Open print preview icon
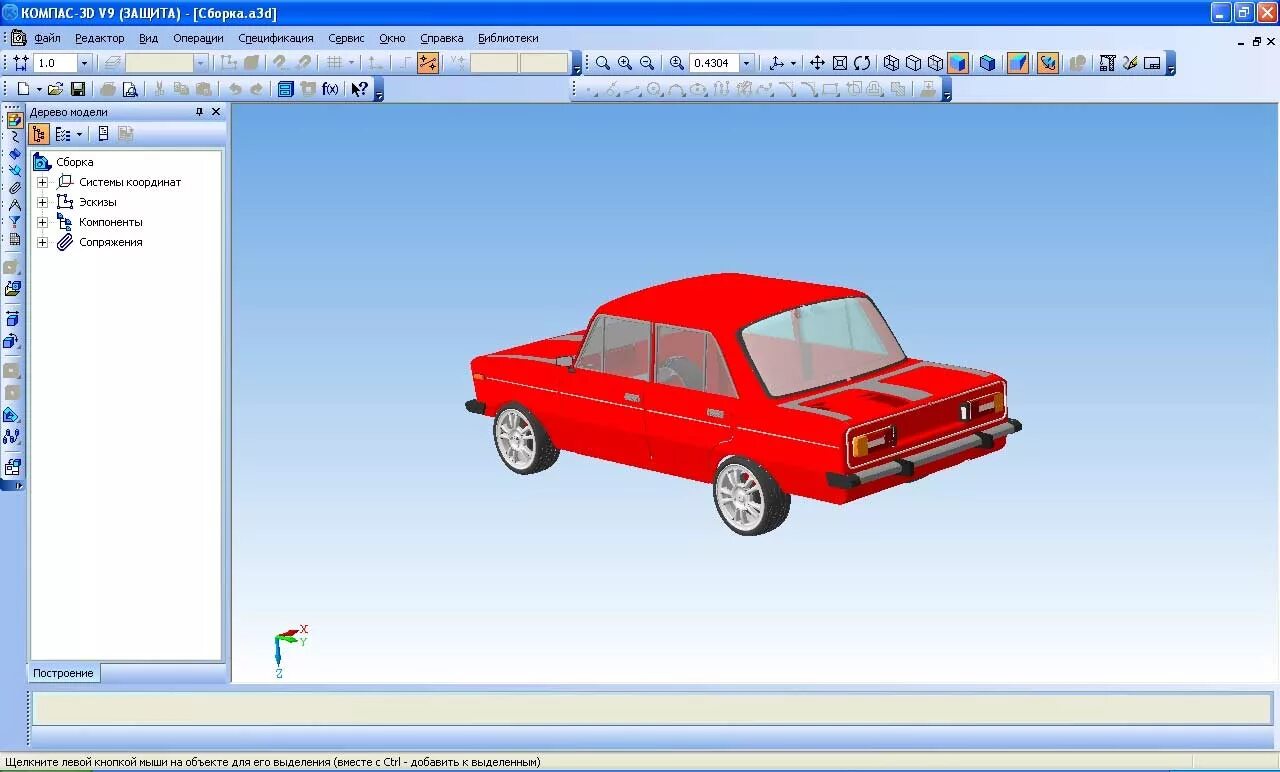1280x772 pixels. tap(130, 89)
